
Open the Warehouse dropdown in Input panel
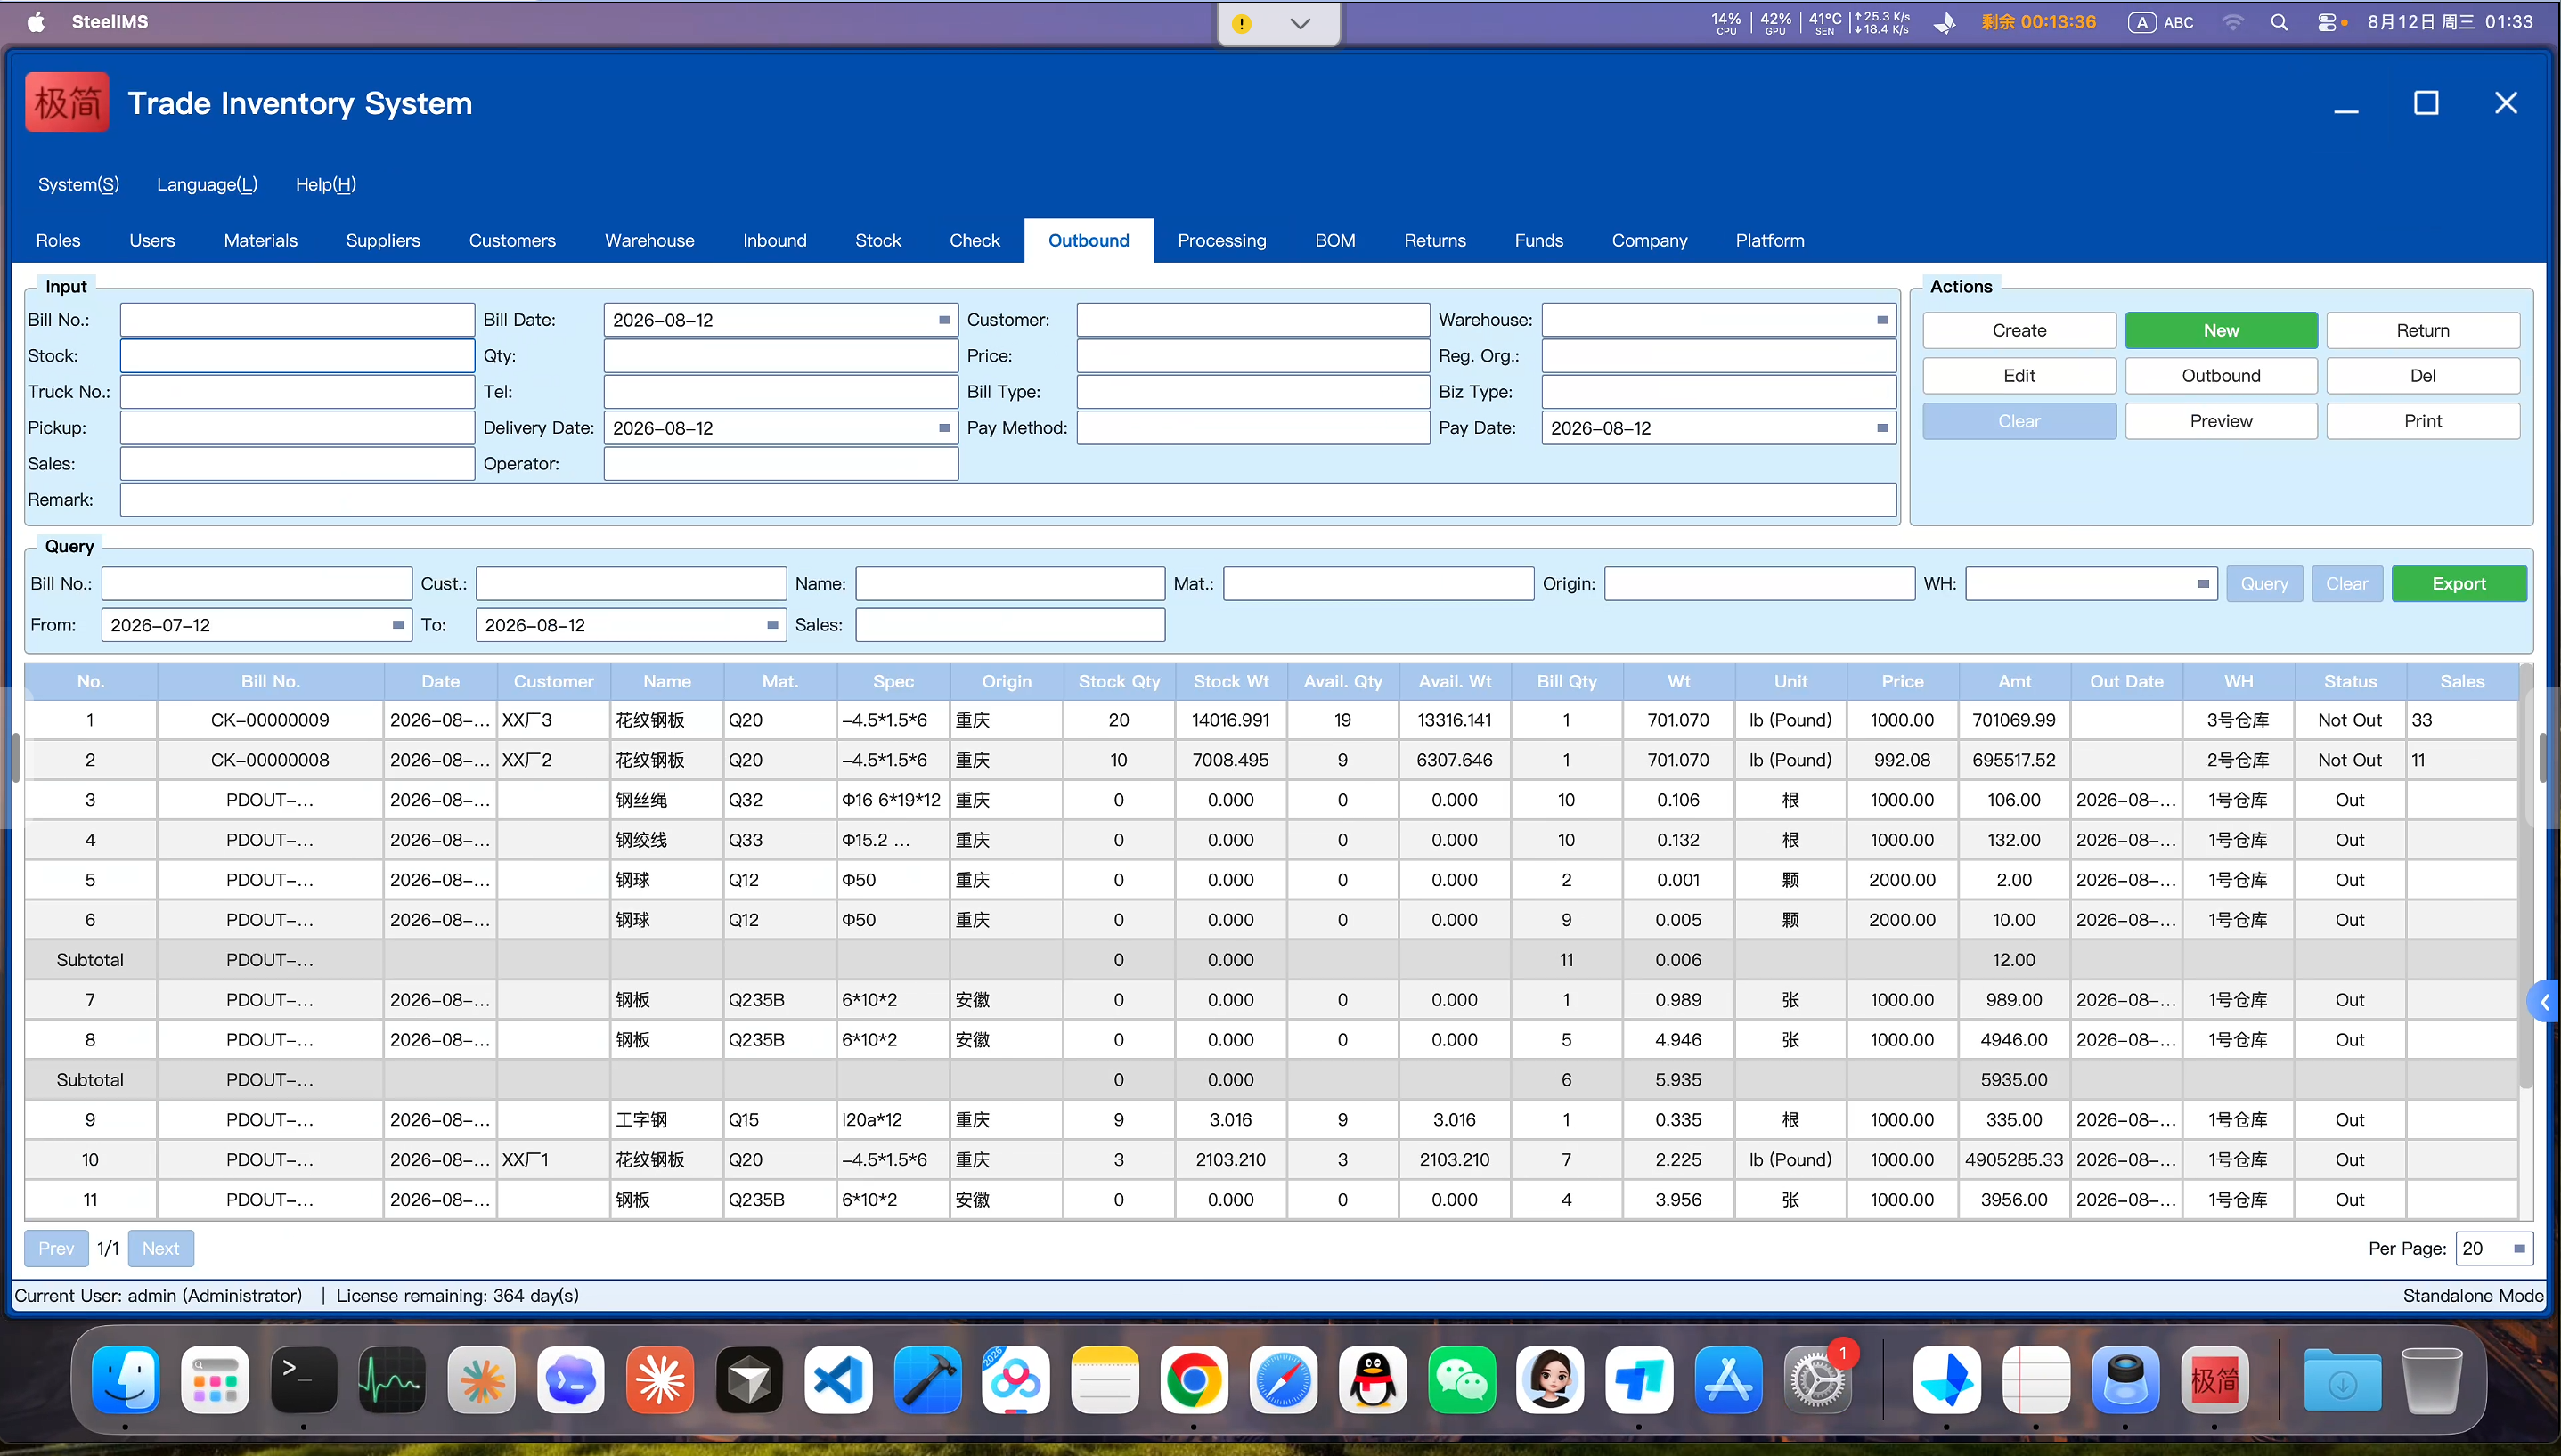[x=1882, y=320]
